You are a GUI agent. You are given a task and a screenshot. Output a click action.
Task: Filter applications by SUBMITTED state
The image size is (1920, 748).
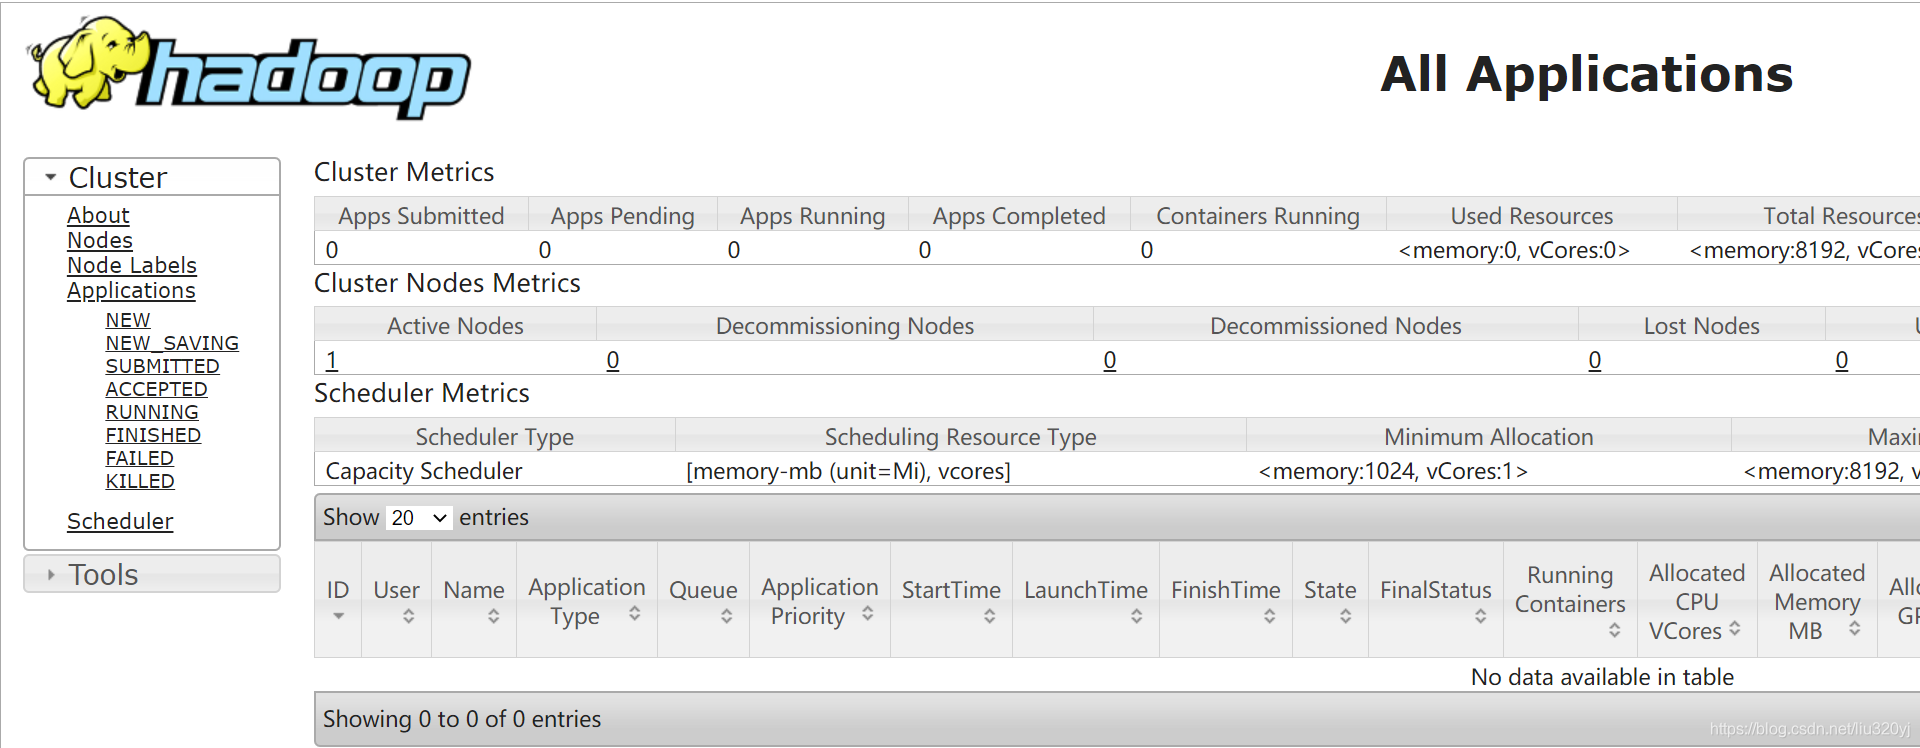tap(162, 366)
